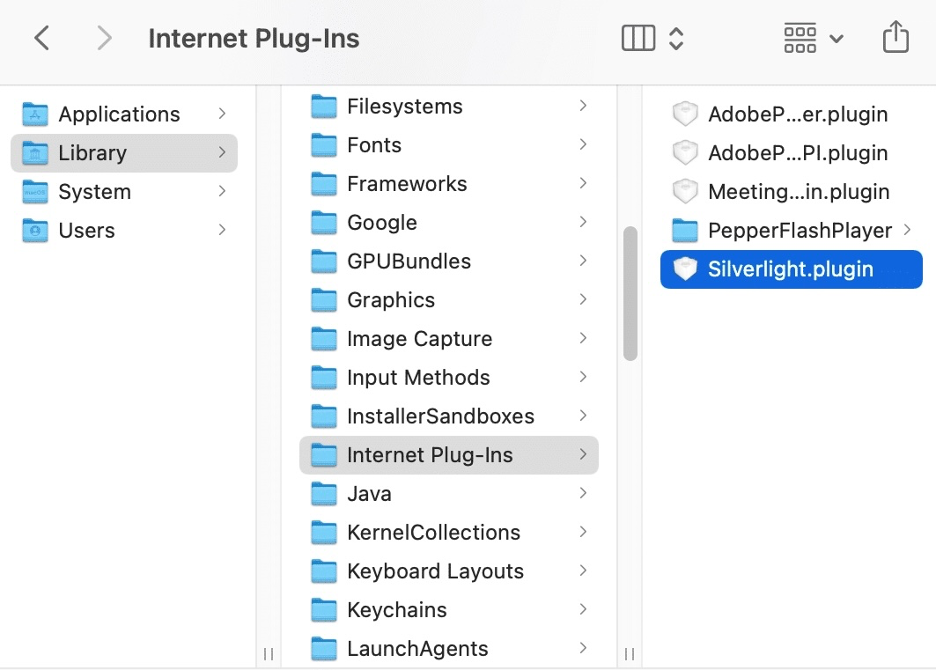Click the AdobeP...er.plugin file icon
This screenshot has width=936, height=670.
[685, 114]
